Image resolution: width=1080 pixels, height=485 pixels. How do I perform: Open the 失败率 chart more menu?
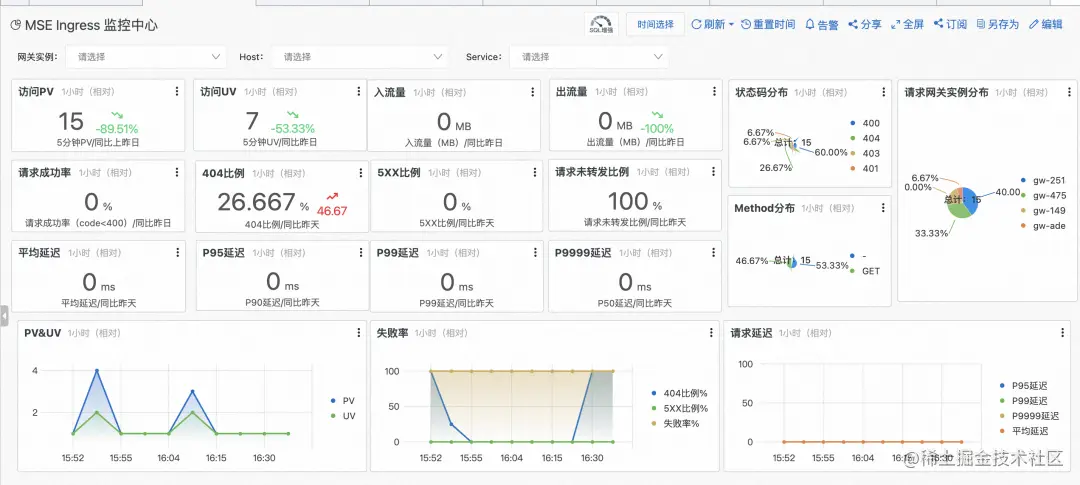[x=711, y=333]
